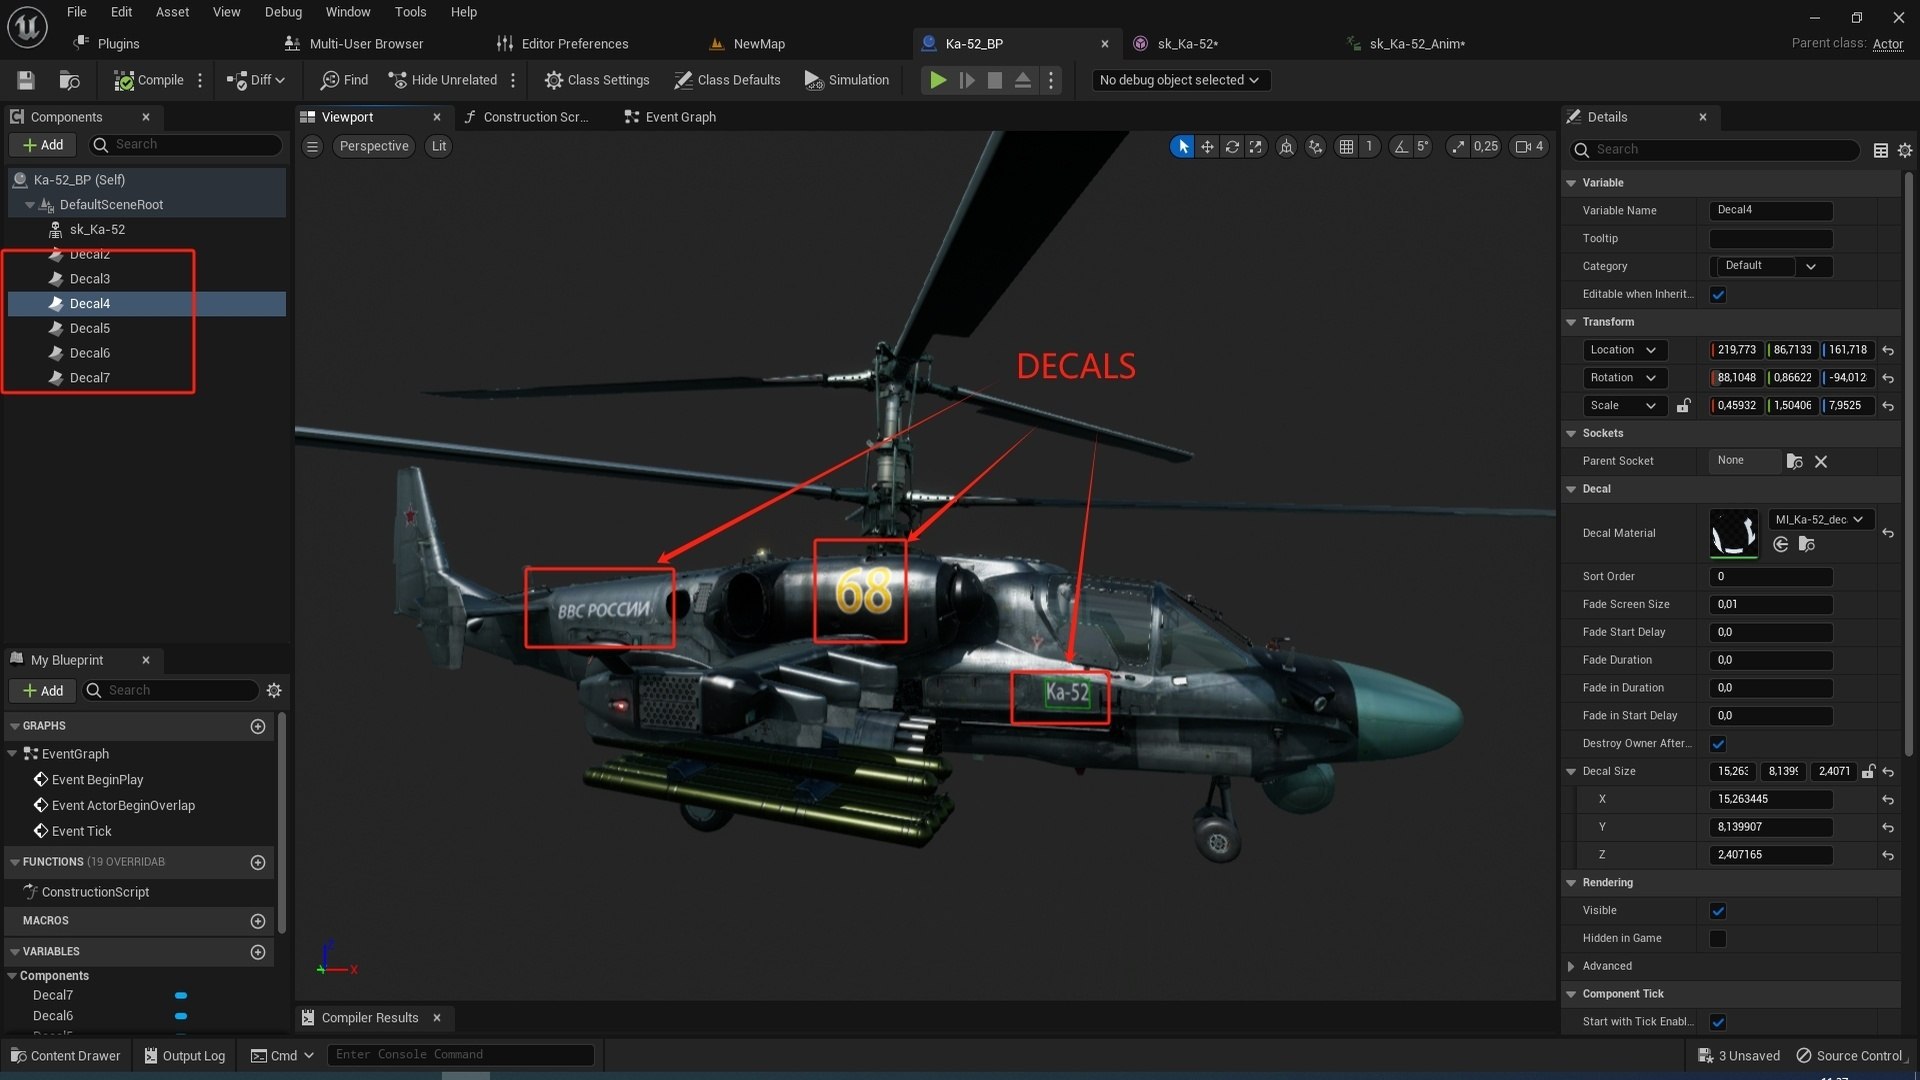
Task: Open Details panel settings gear
Action: tap(1905, 150)
